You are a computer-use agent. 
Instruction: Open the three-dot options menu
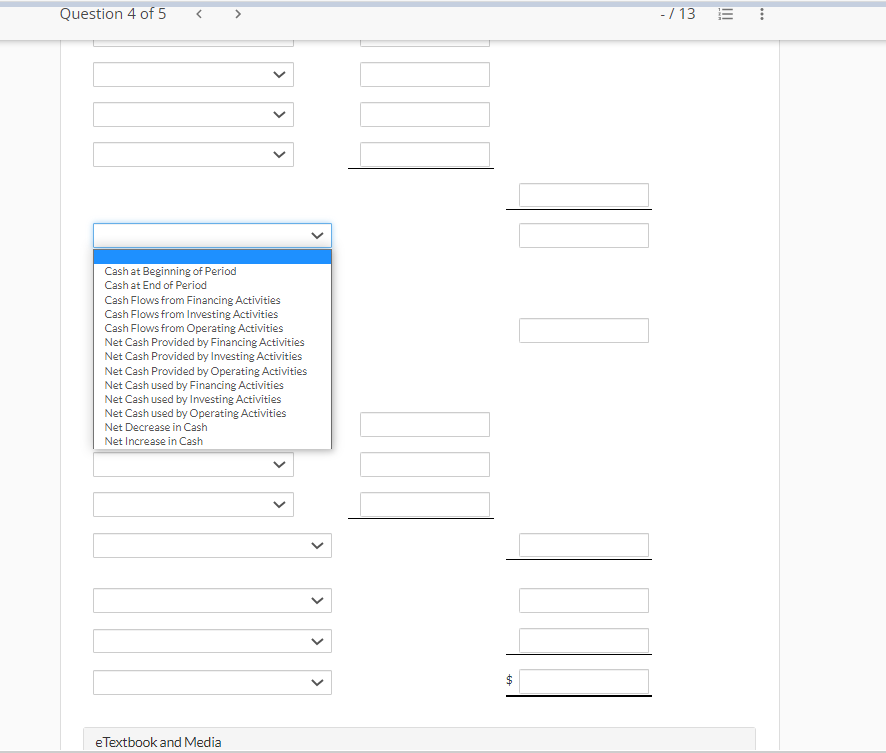pos(762,14)
